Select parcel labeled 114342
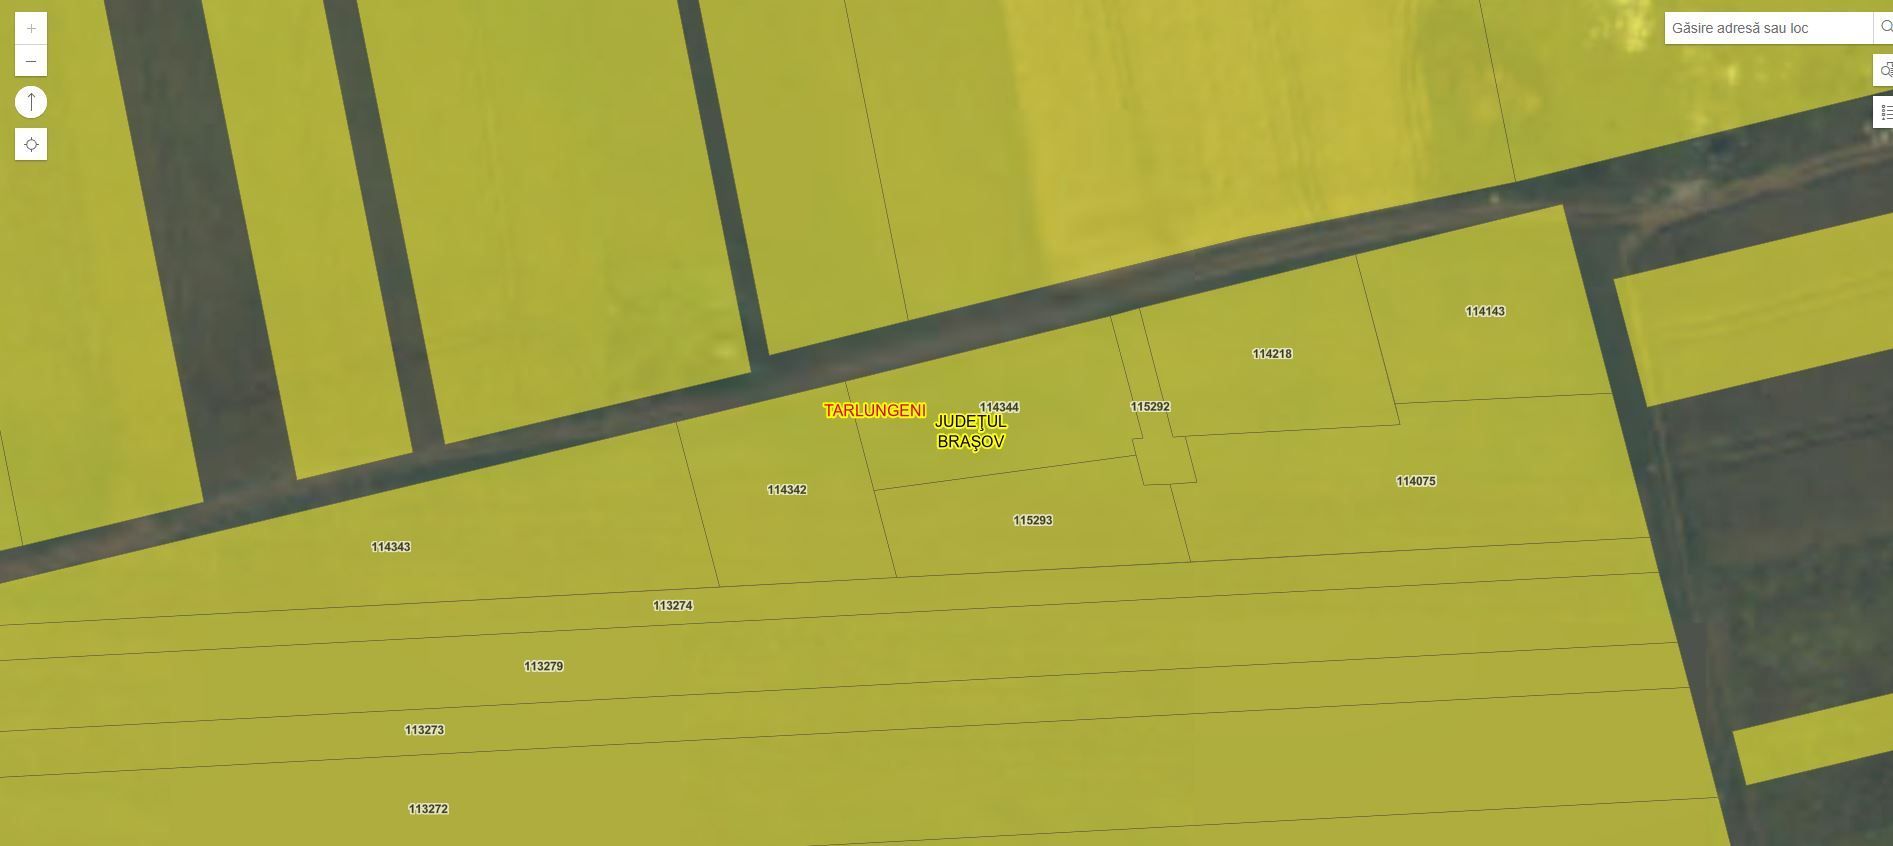 coord(787,490)
